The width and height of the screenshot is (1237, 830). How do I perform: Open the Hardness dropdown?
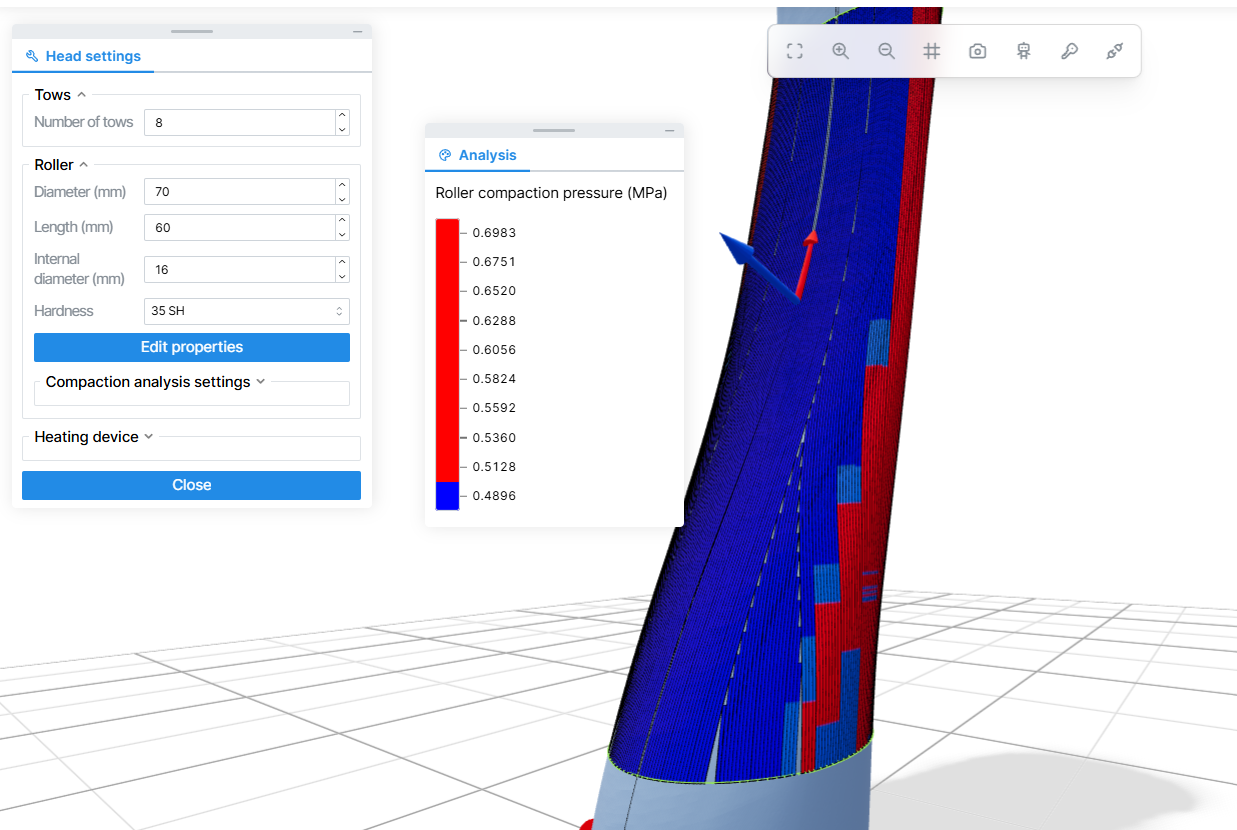point(247,311)
